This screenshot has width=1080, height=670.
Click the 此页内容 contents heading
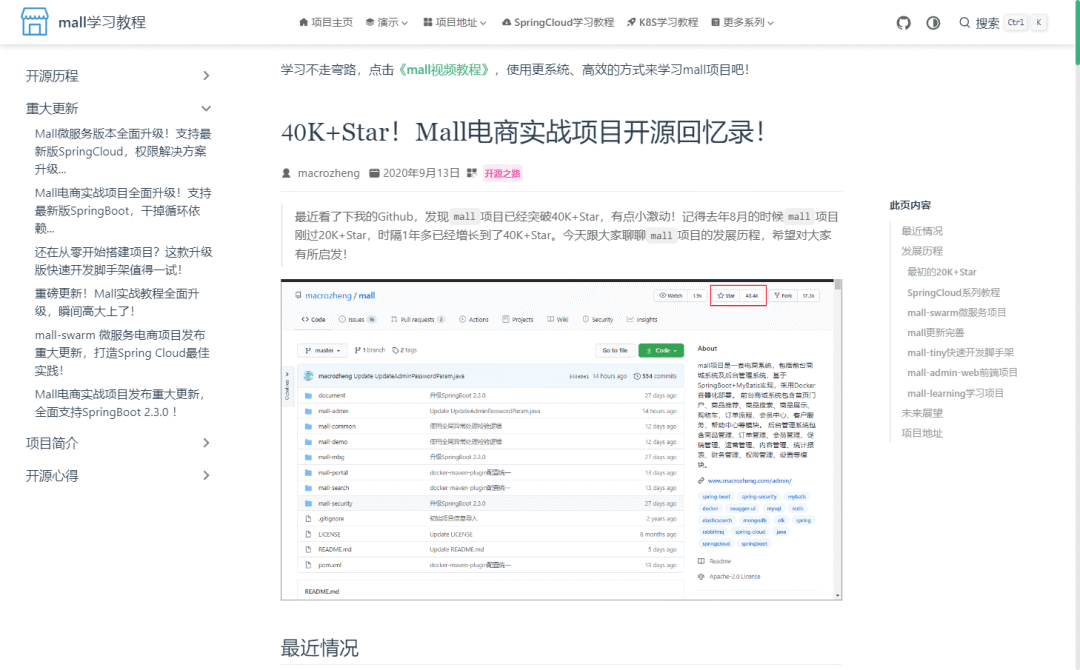(x=910, y=205)
